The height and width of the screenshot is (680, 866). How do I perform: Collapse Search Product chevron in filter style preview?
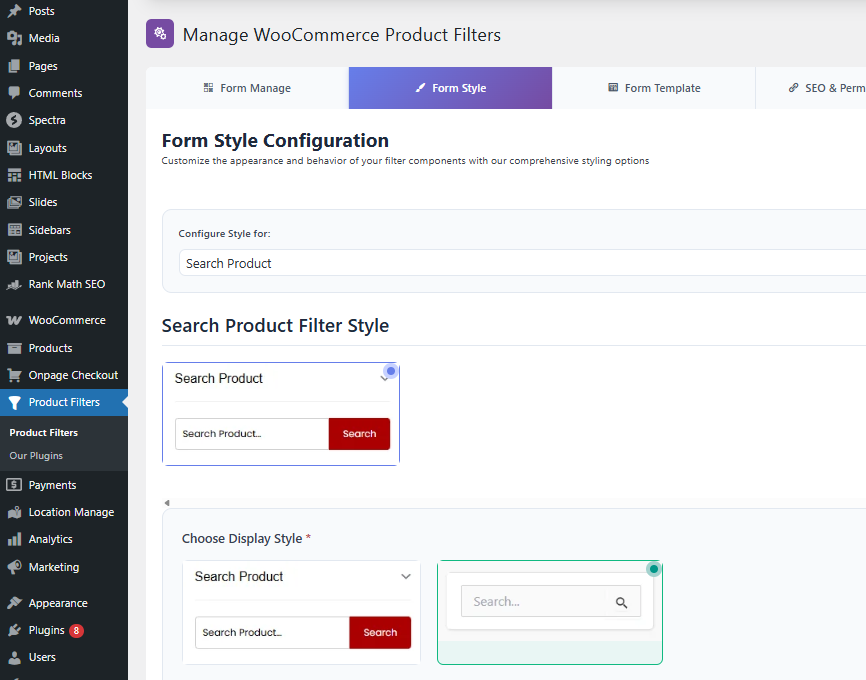pyautogui.click(x=384, y=379)
